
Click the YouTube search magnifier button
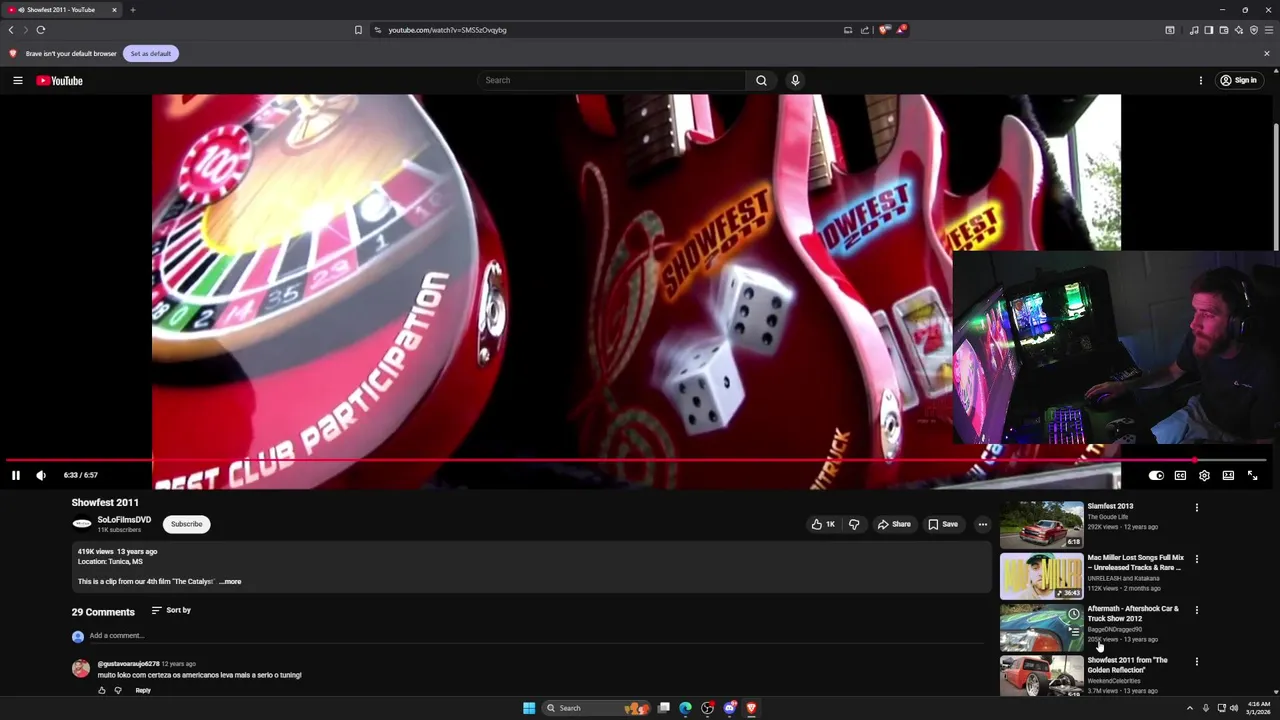pyautogui.click(x=761, y=80)
